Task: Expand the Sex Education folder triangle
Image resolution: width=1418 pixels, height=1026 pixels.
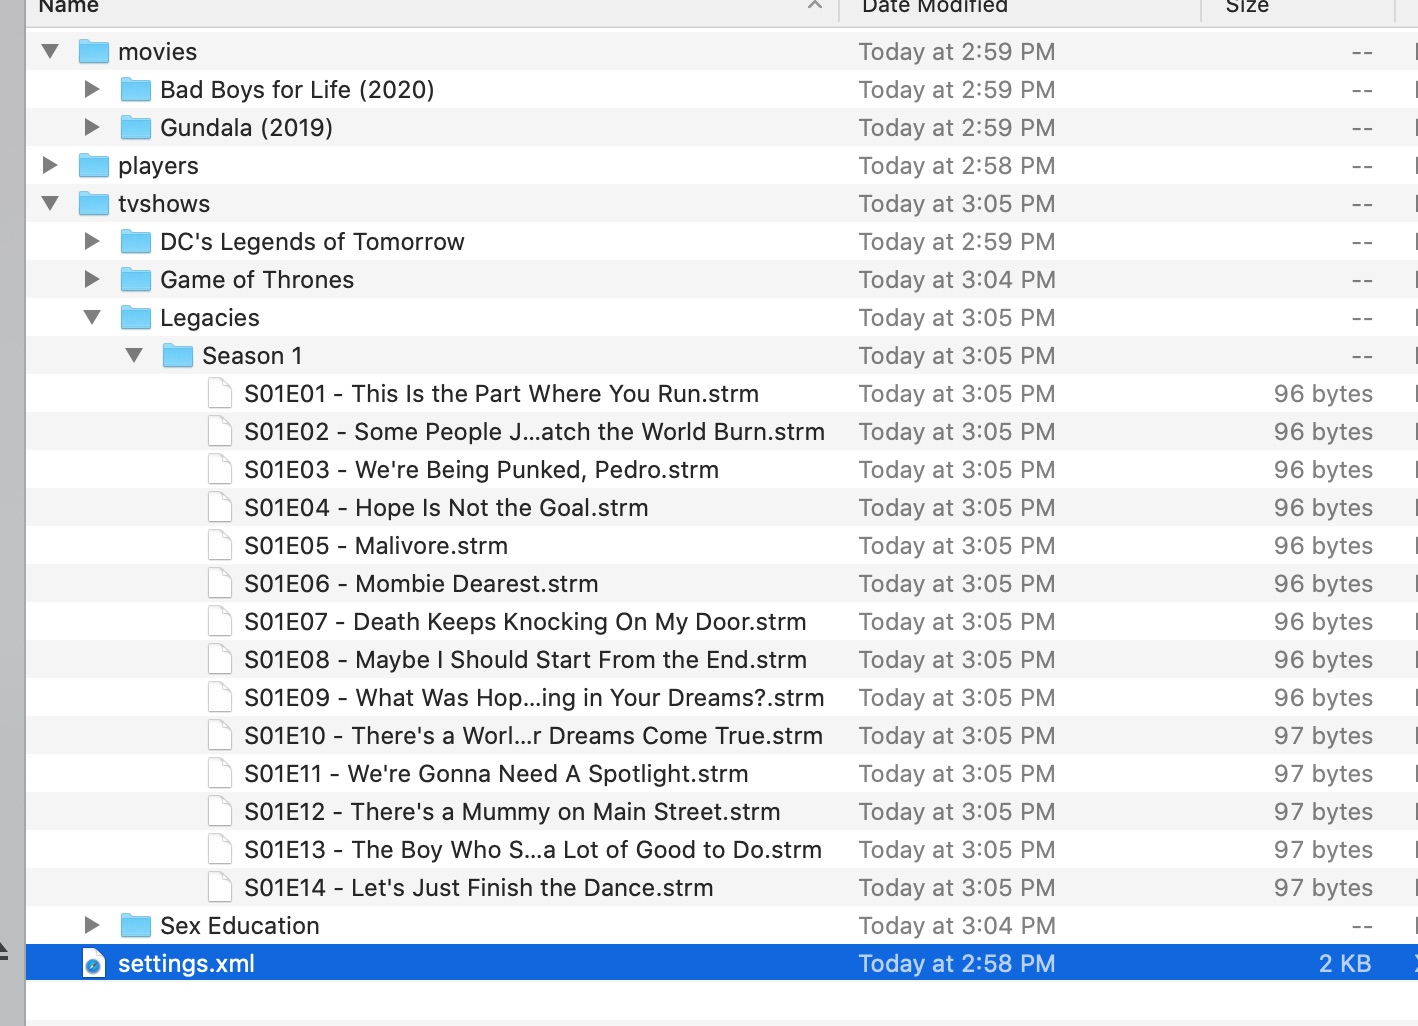Action: tap(92, 925)
